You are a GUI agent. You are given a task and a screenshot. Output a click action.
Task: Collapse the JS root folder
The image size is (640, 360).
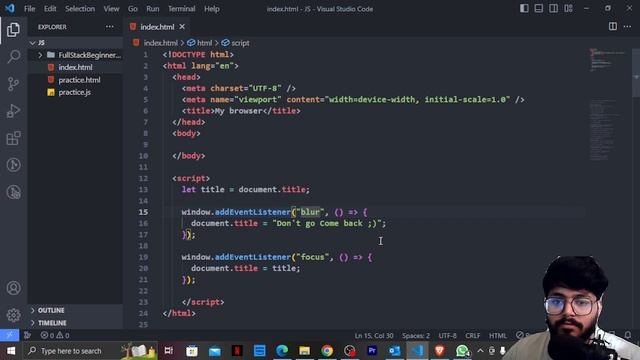(76, 42)
